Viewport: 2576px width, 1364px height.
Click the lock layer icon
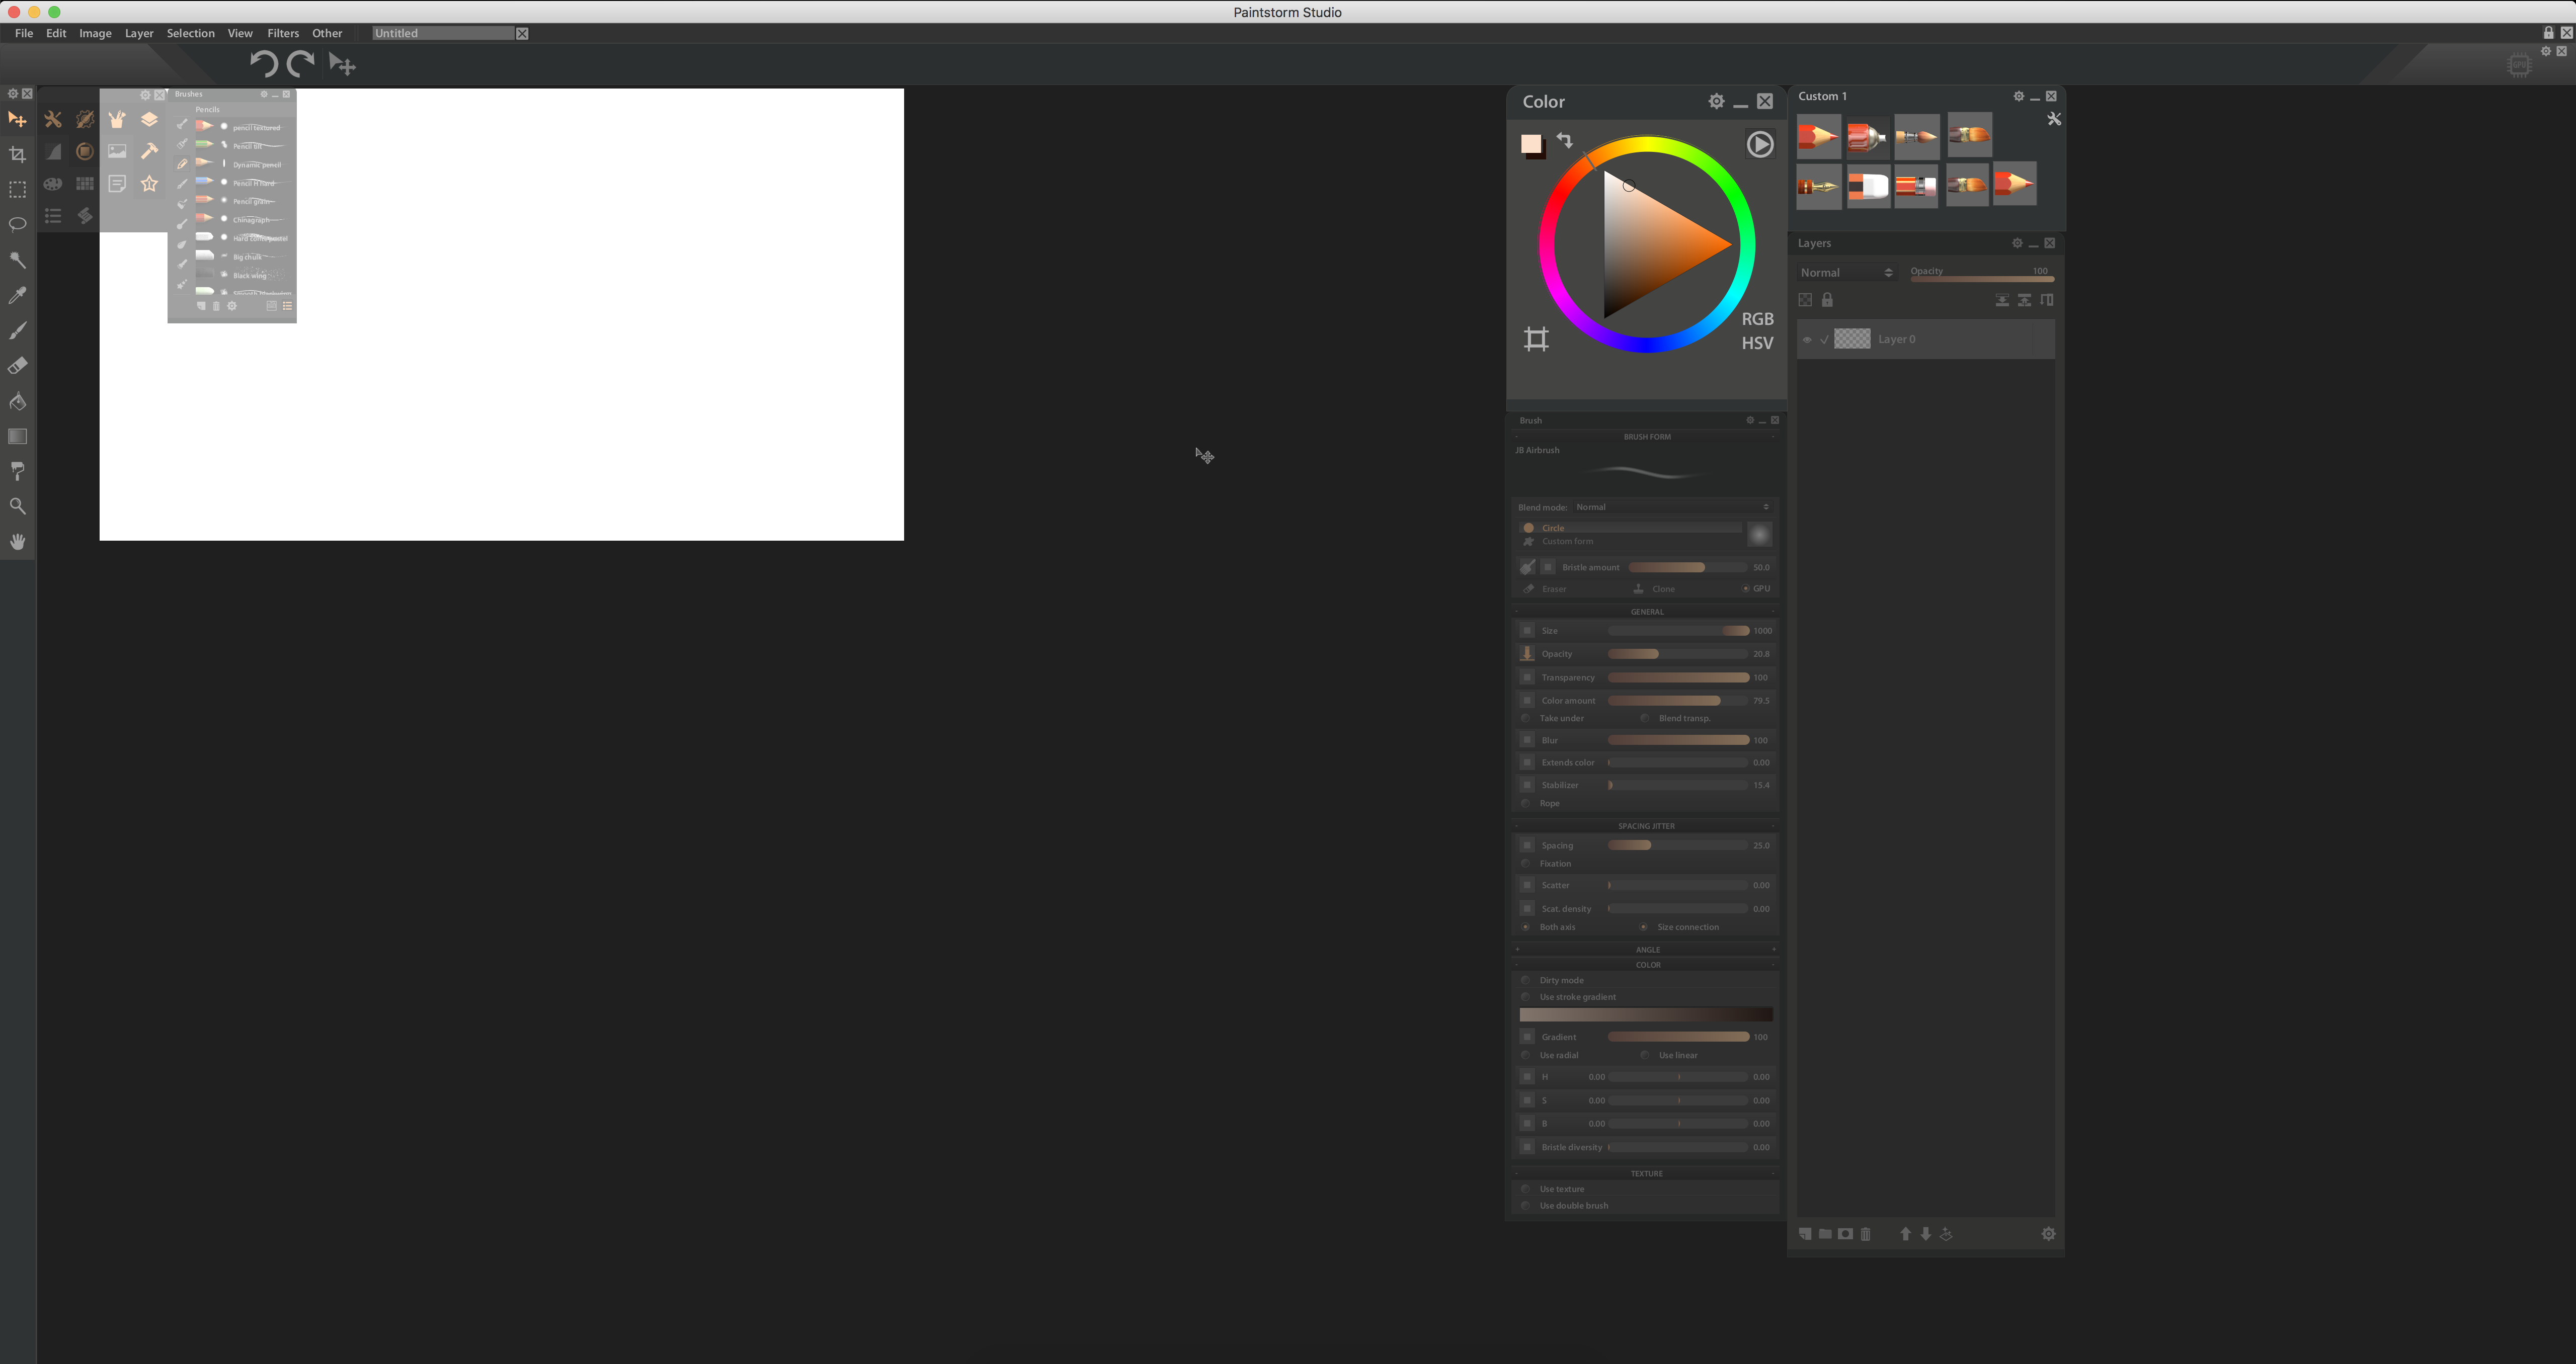1827,300
